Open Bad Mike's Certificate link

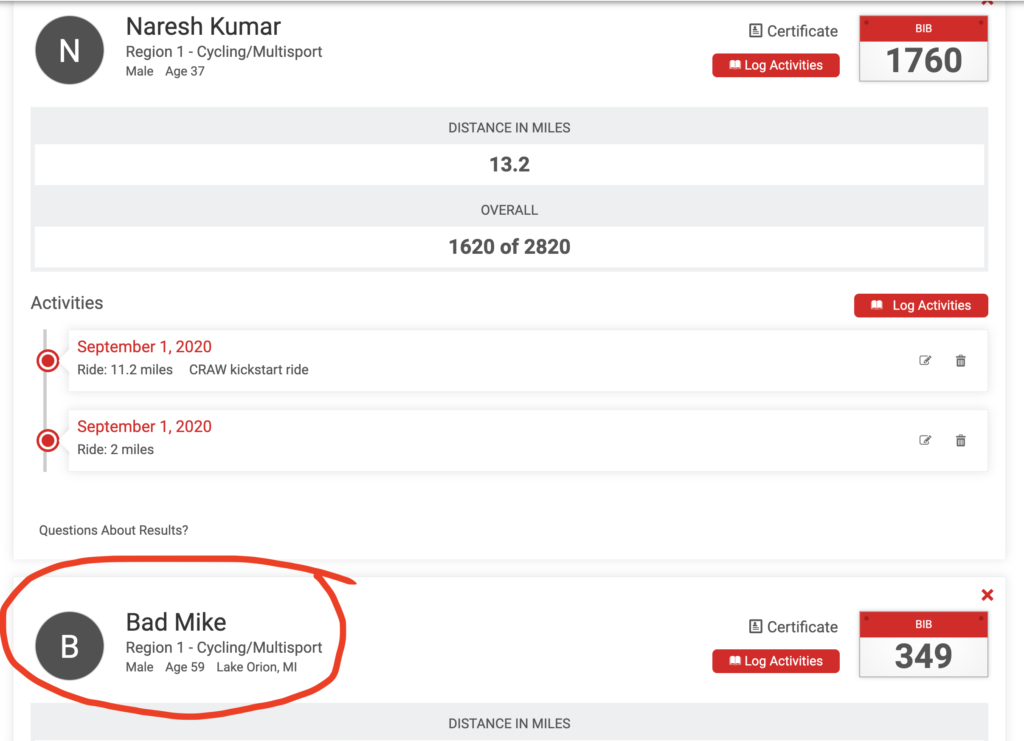[793, 627]
